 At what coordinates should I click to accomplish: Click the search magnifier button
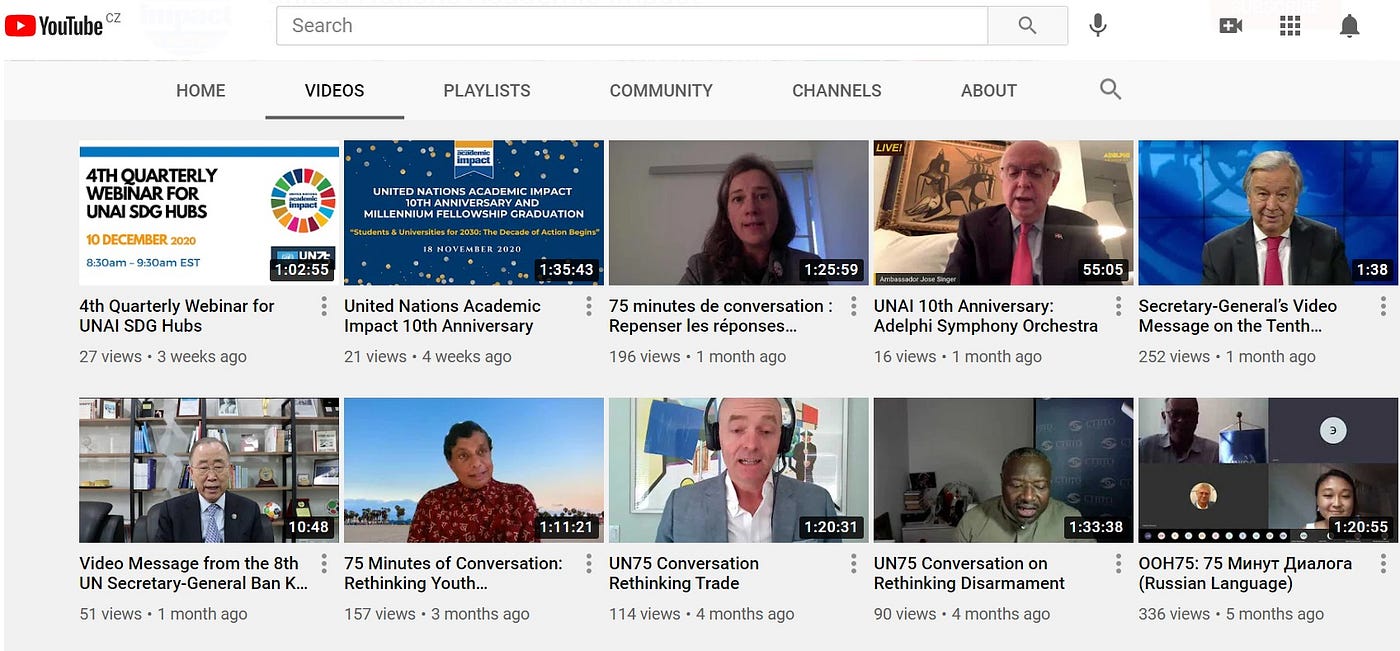[1027, 26]
